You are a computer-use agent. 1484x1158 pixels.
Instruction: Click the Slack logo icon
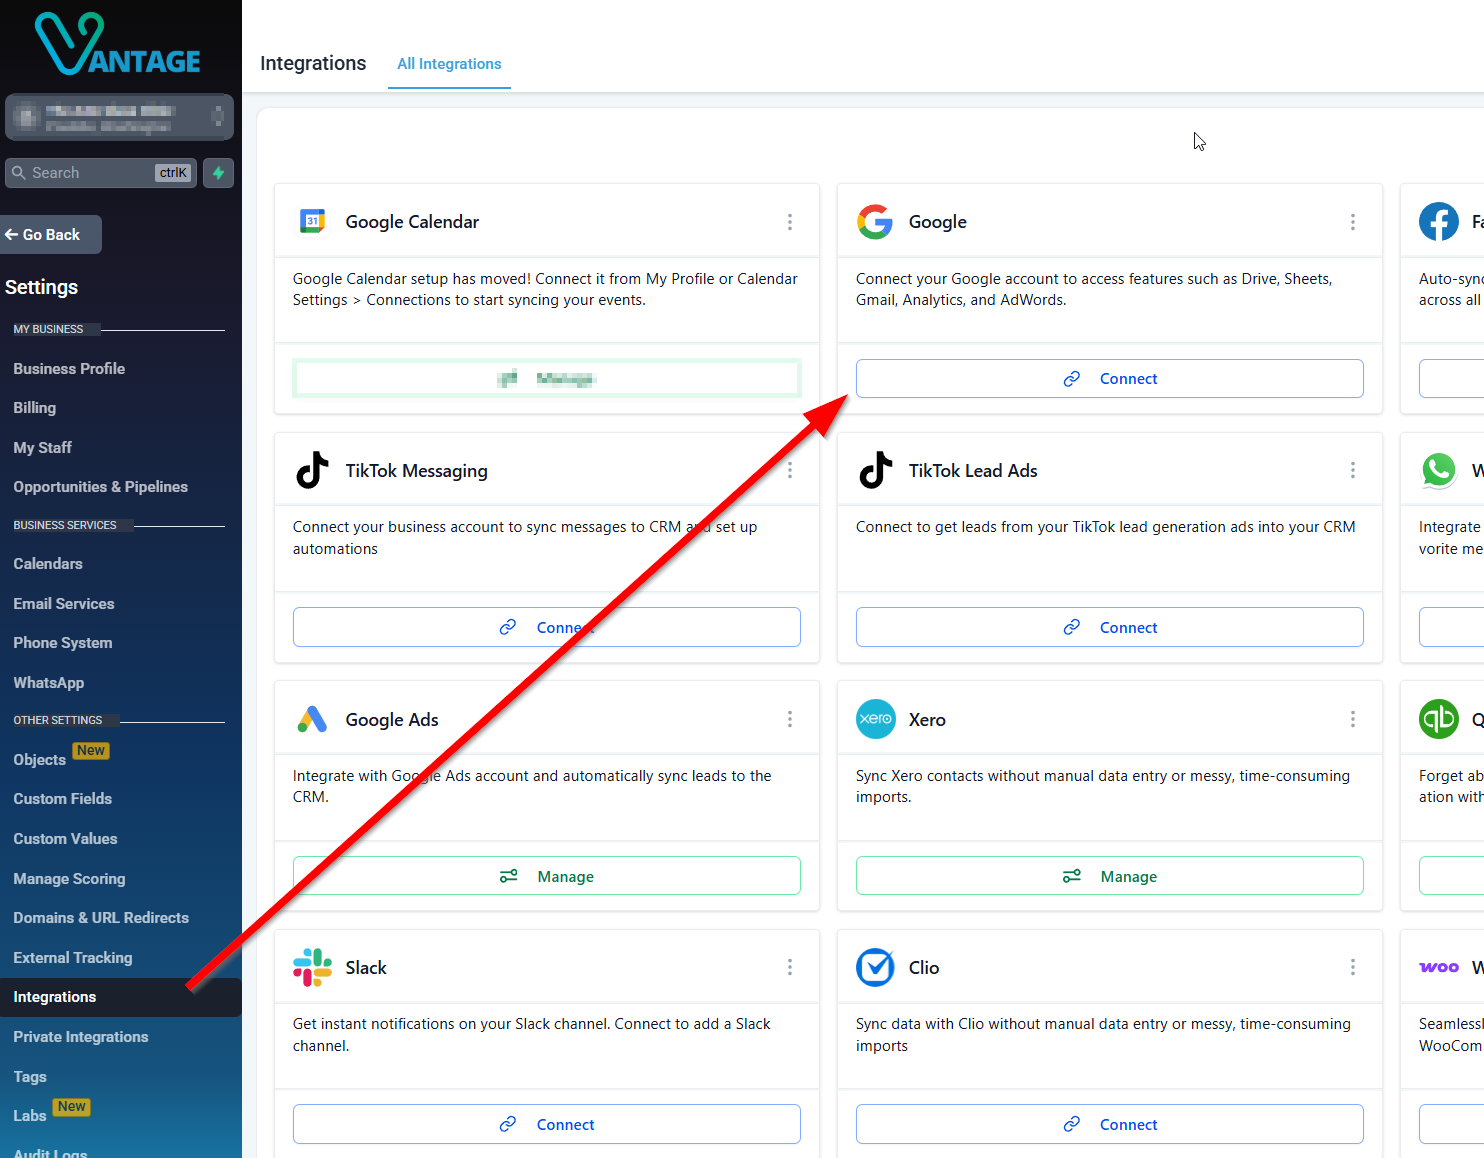[x=312, y=968]
